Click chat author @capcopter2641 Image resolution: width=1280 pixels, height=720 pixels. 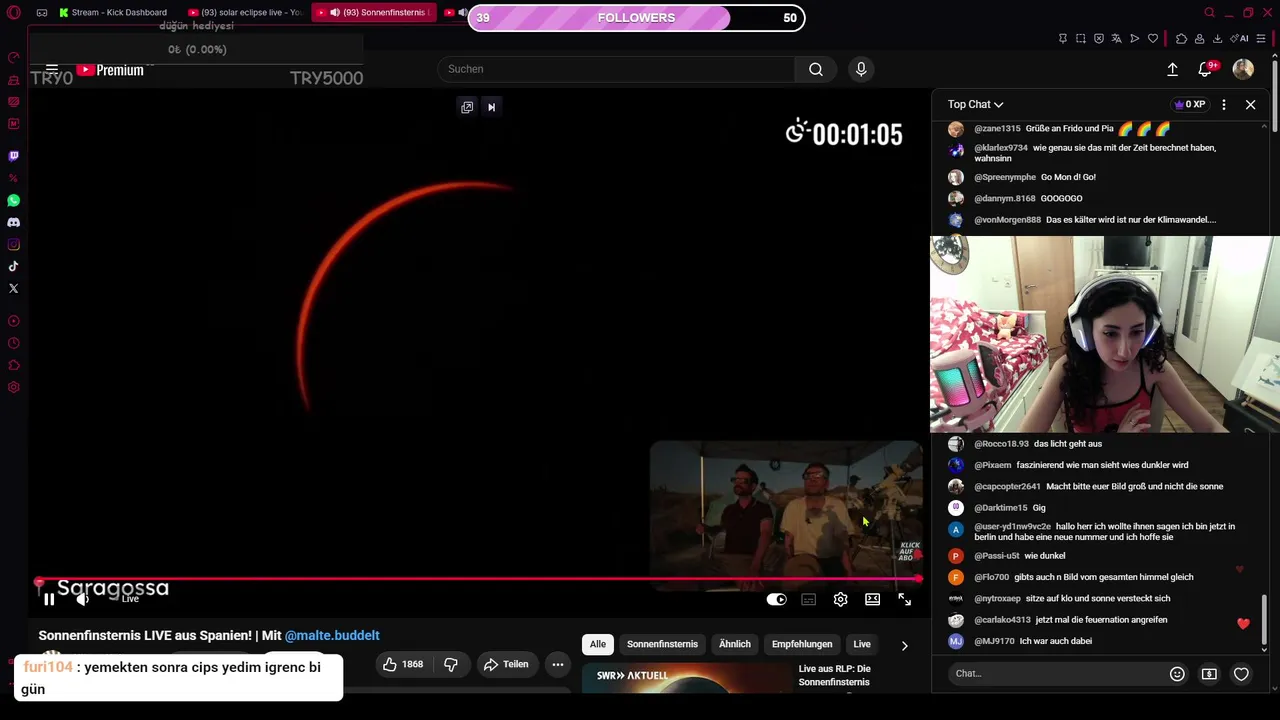tap(1007, 486)
